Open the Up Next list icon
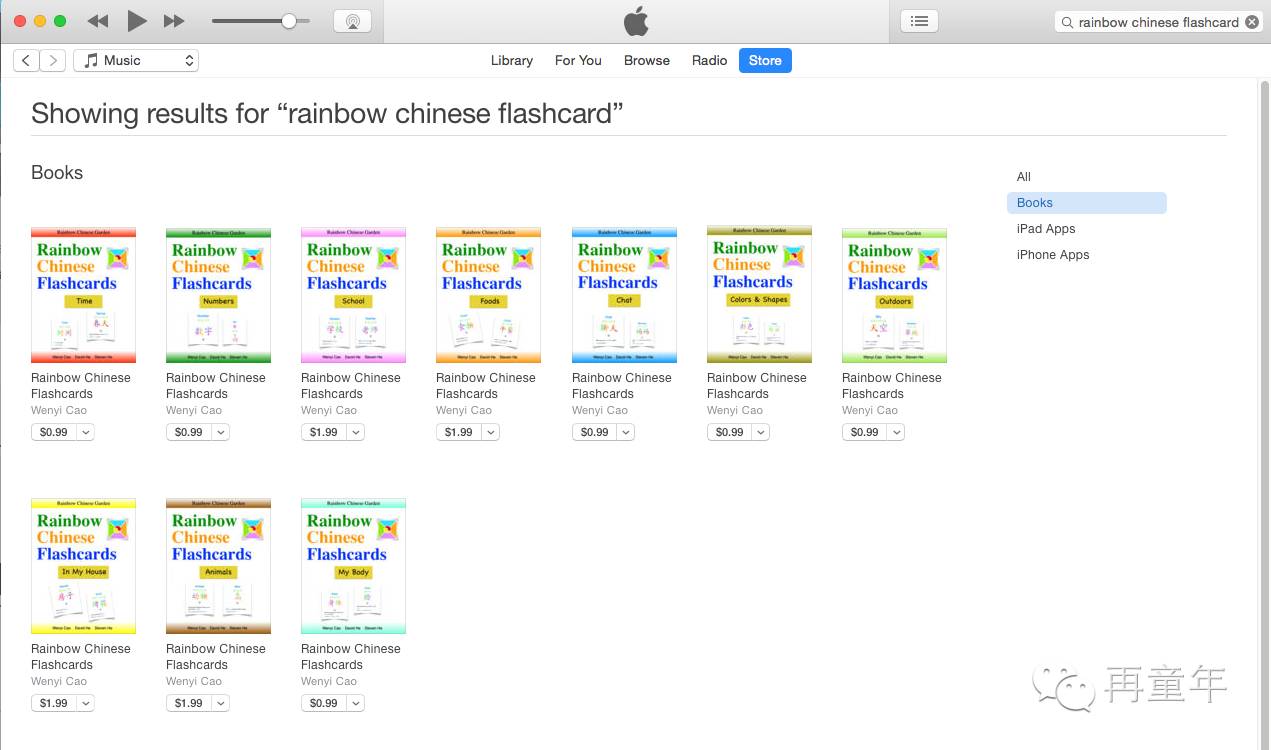The height and width of the screenshot is (750, 1271). 920,21
